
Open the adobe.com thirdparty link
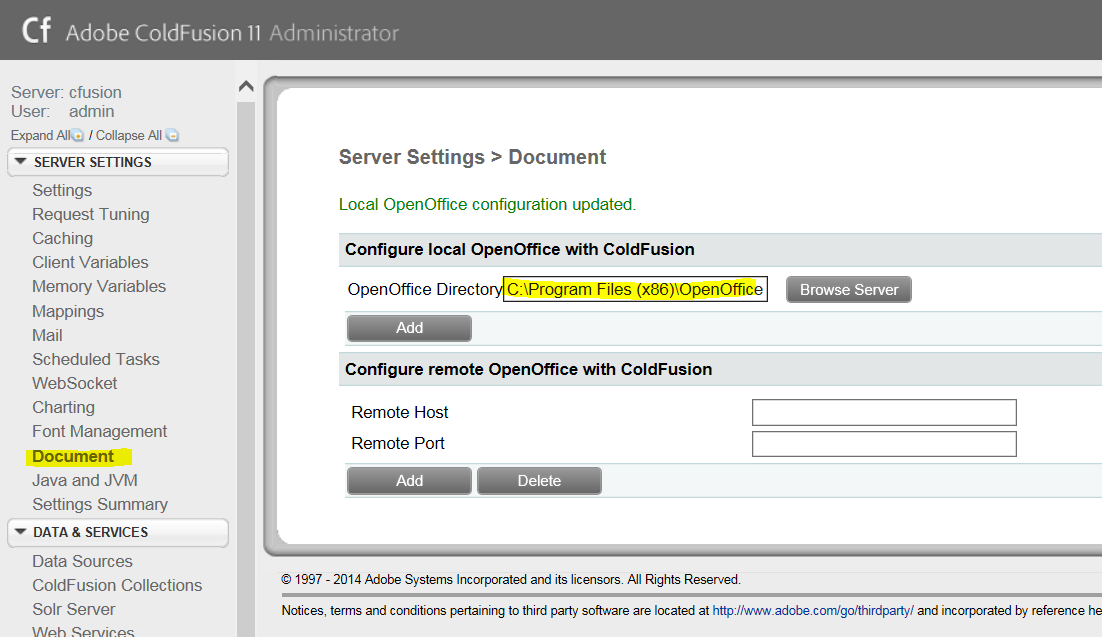(x=813, y=610)
